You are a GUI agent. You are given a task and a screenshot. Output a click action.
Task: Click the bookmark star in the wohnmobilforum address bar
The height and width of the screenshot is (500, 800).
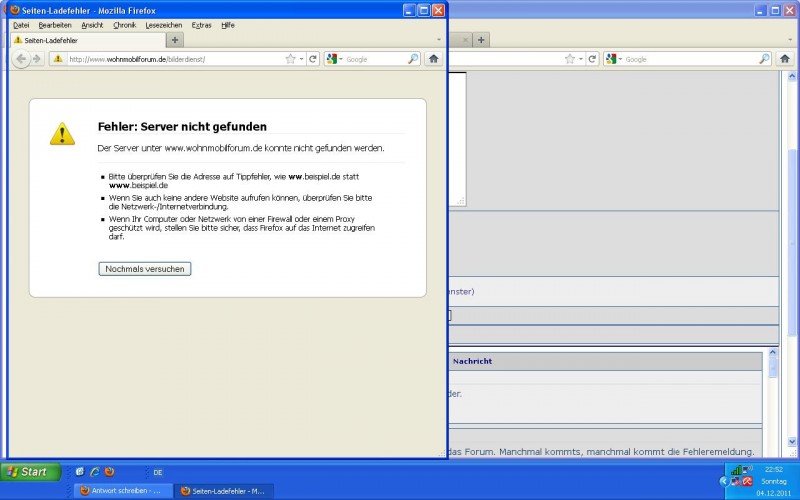[290, 59]
